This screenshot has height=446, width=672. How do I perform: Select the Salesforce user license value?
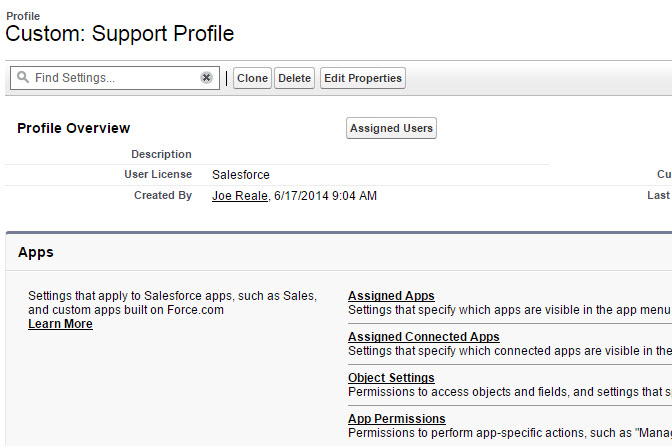[x=241, y=175]
